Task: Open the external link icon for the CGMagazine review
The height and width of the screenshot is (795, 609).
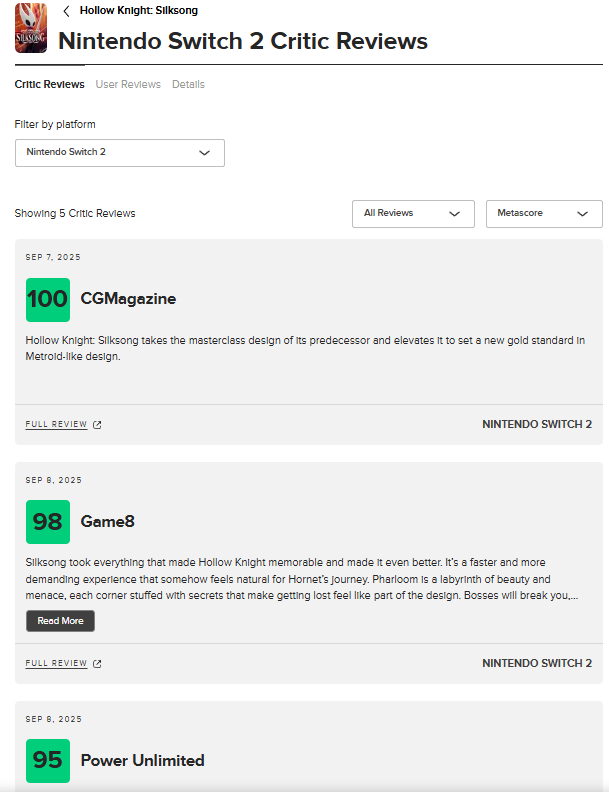Action: [97, 425]
